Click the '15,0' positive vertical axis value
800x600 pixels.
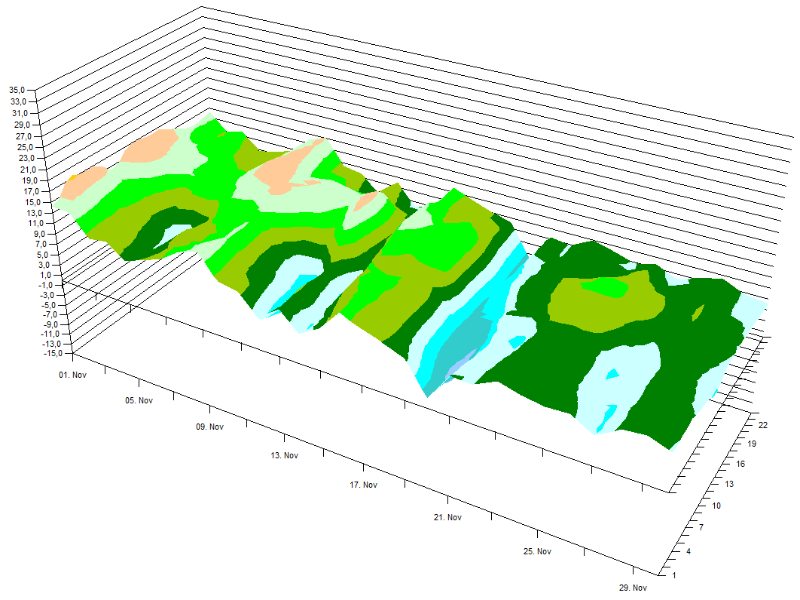(33, 203)
